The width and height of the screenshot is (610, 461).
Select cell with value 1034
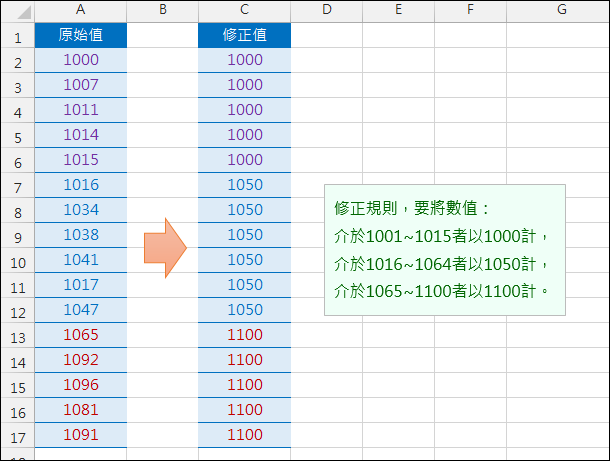81,210
